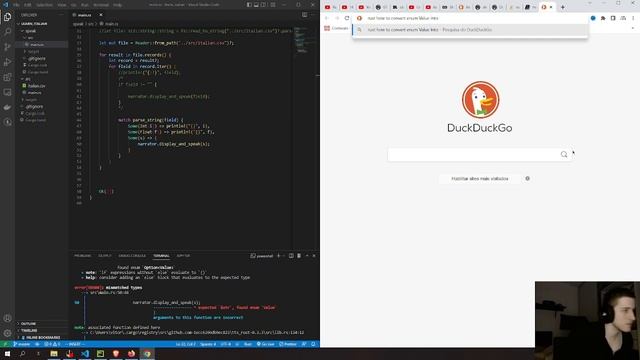Open the Docker whale view in activity bar
This screenshot has height=360, width=640.
(7, 107)
